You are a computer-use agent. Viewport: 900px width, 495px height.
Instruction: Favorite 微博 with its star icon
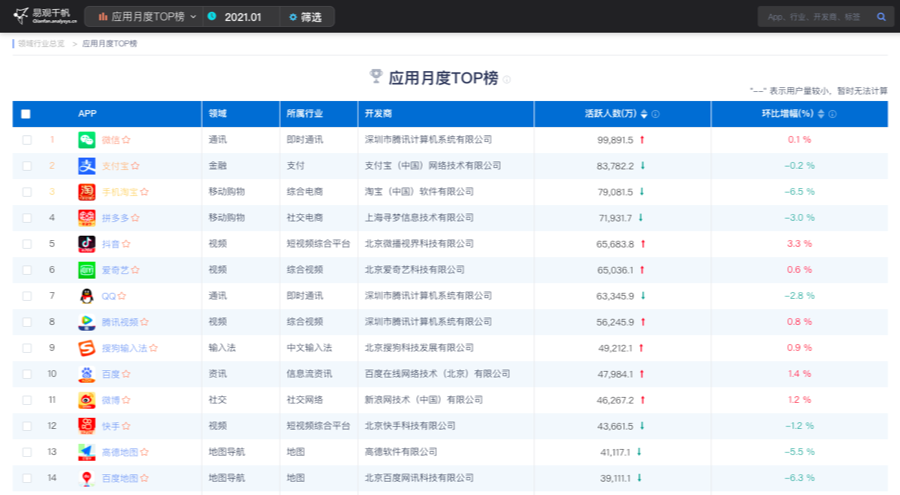coord(126,400)
